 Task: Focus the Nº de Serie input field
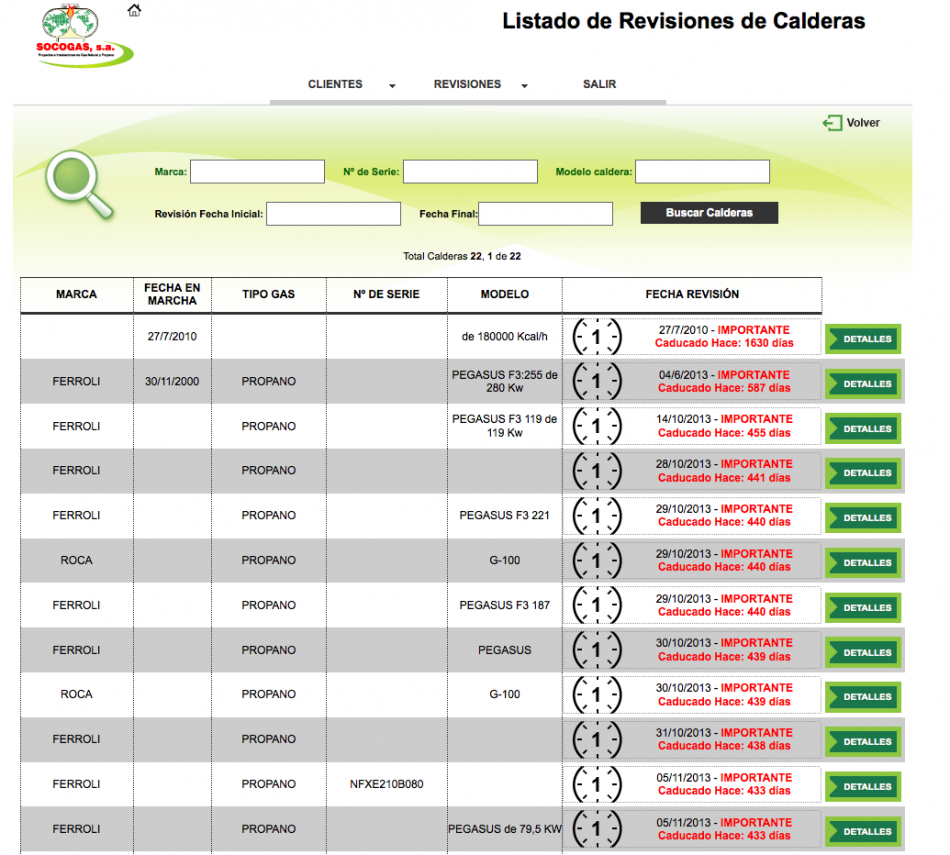[470, 171]
